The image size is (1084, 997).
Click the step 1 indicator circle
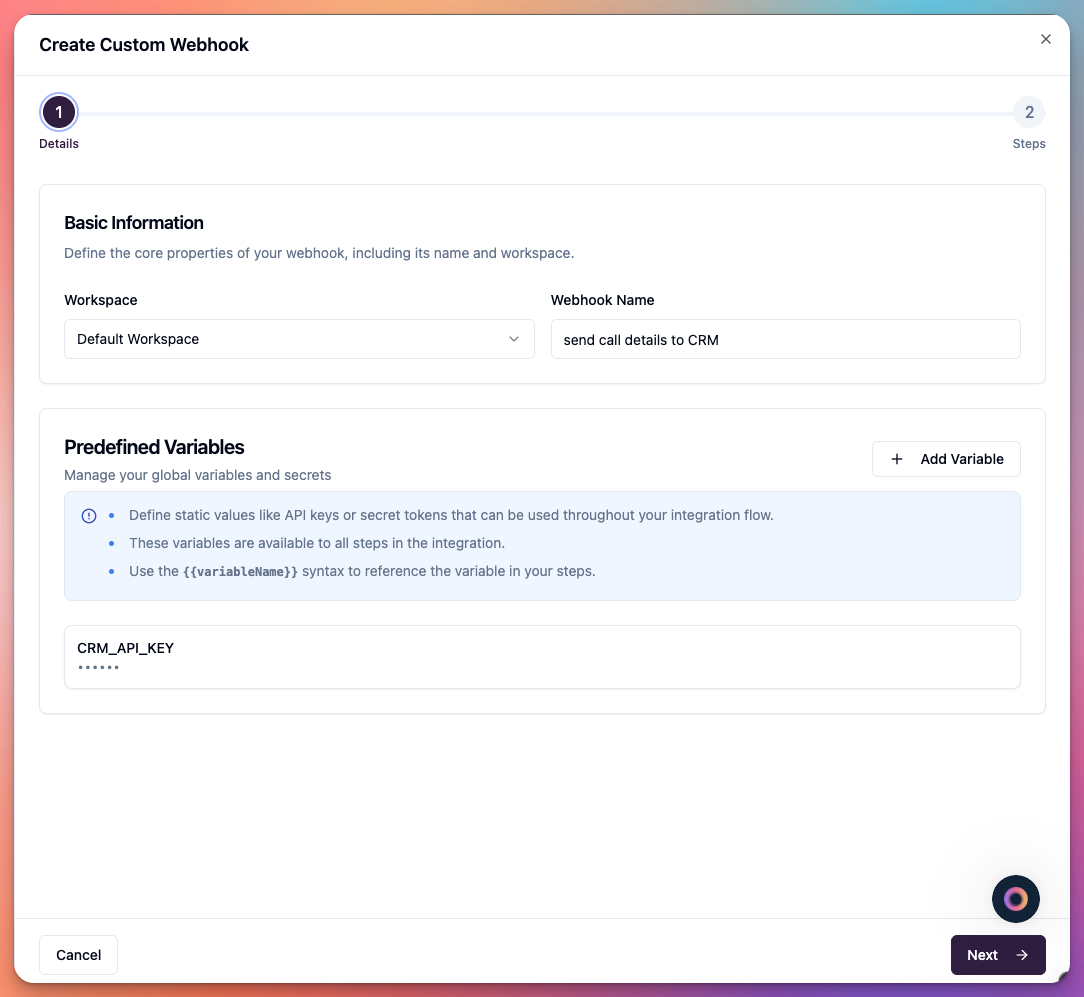pyautogui.click(x=58, y=112)
